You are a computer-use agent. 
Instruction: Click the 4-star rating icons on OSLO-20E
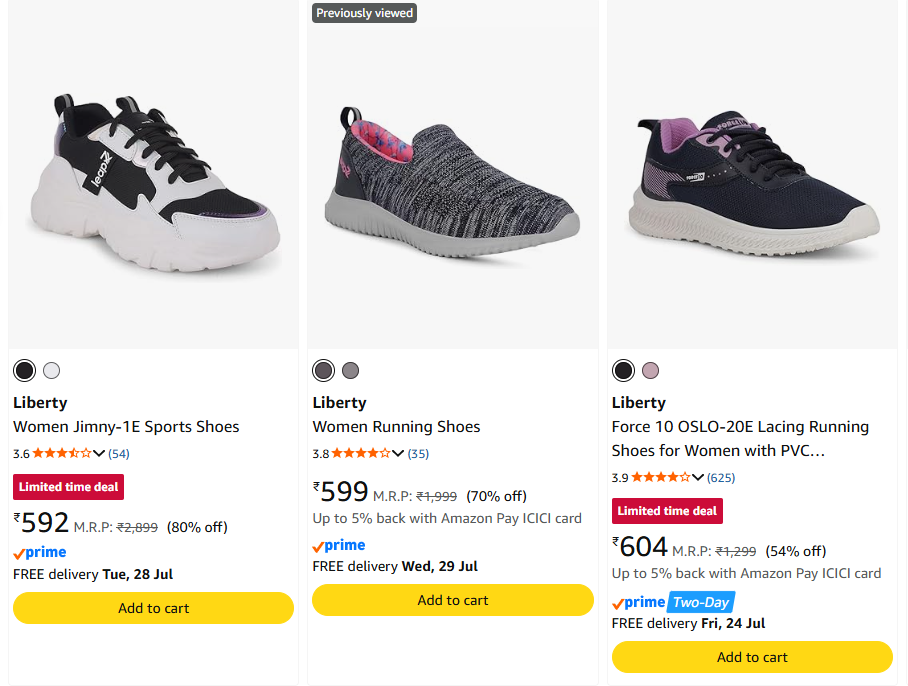pyautogui.click(x=660, y=478)
